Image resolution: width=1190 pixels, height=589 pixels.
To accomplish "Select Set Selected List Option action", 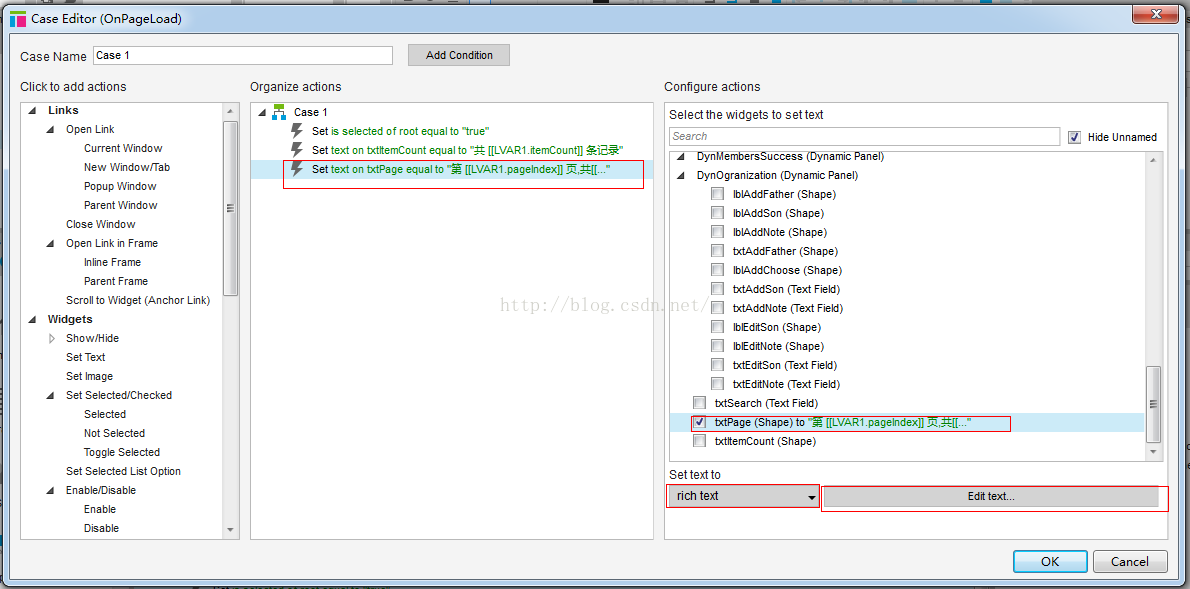I will 124,471.
